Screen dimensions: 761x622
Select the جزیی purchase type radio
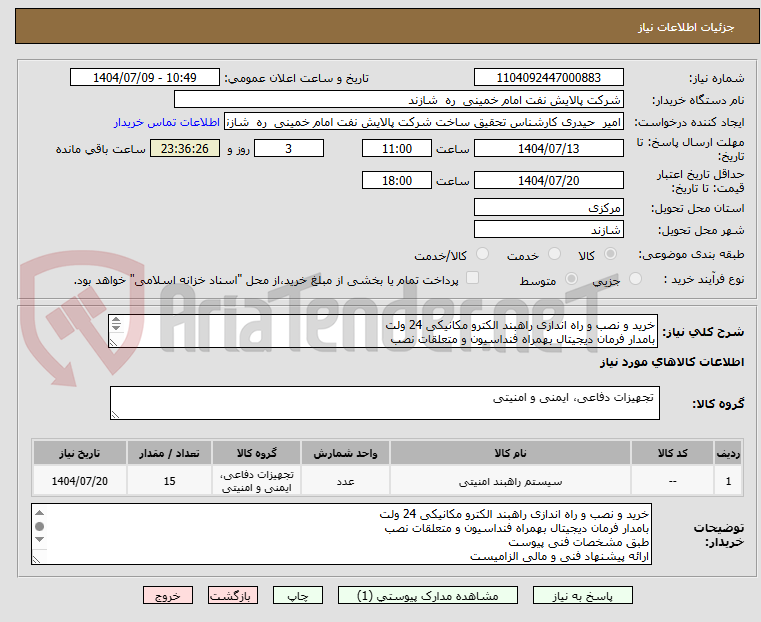click(x=635, y=279)
